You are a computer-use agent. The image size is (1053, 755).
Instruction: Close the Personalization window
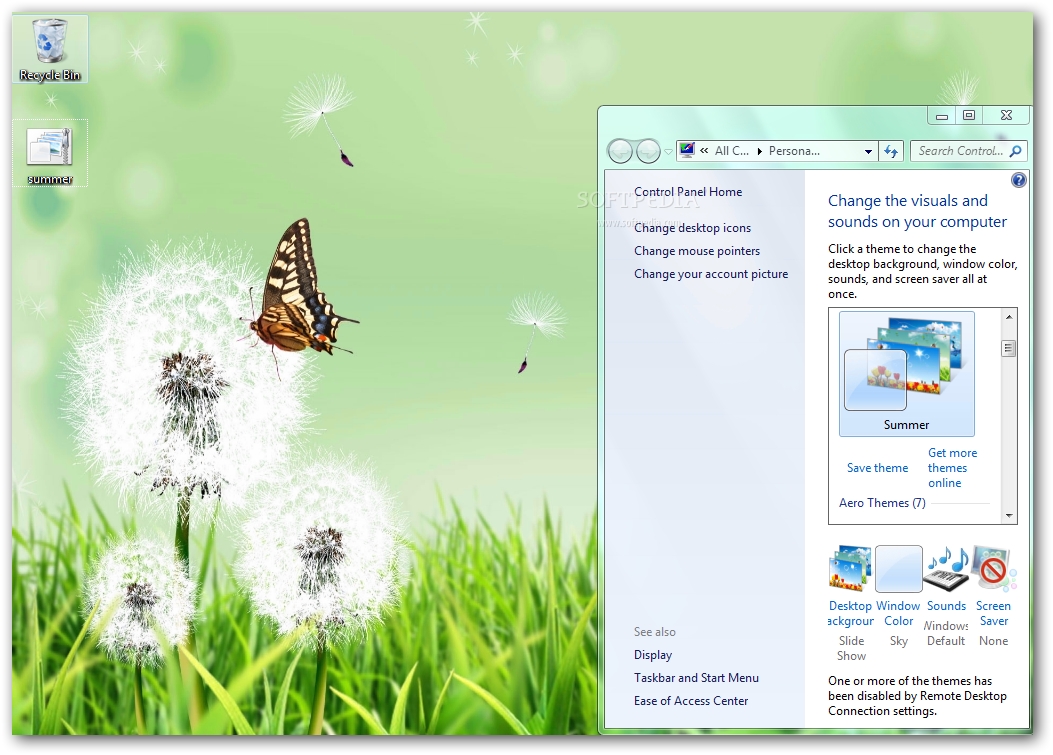(x=1005, y=116)
